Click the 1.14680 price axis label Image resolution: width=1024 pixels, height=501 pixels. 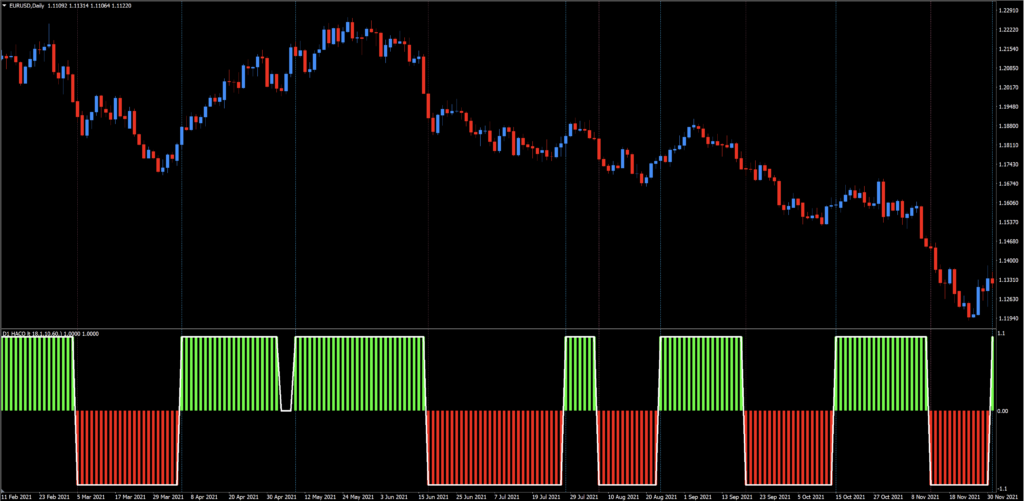(1007, 241)
